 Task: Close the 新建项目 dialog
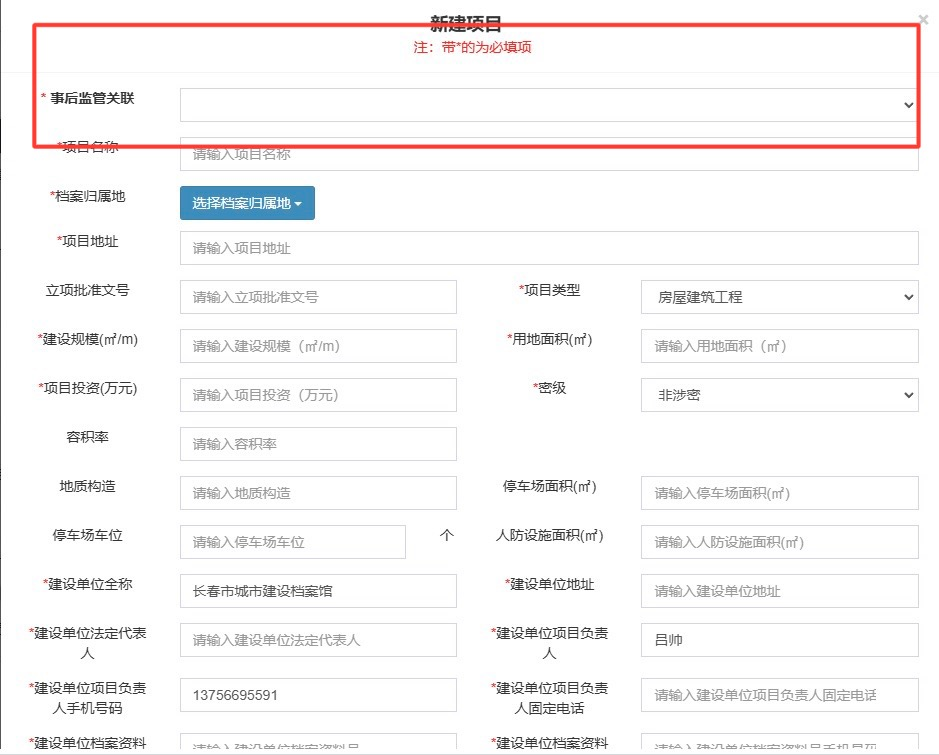[x=922, y=18]
